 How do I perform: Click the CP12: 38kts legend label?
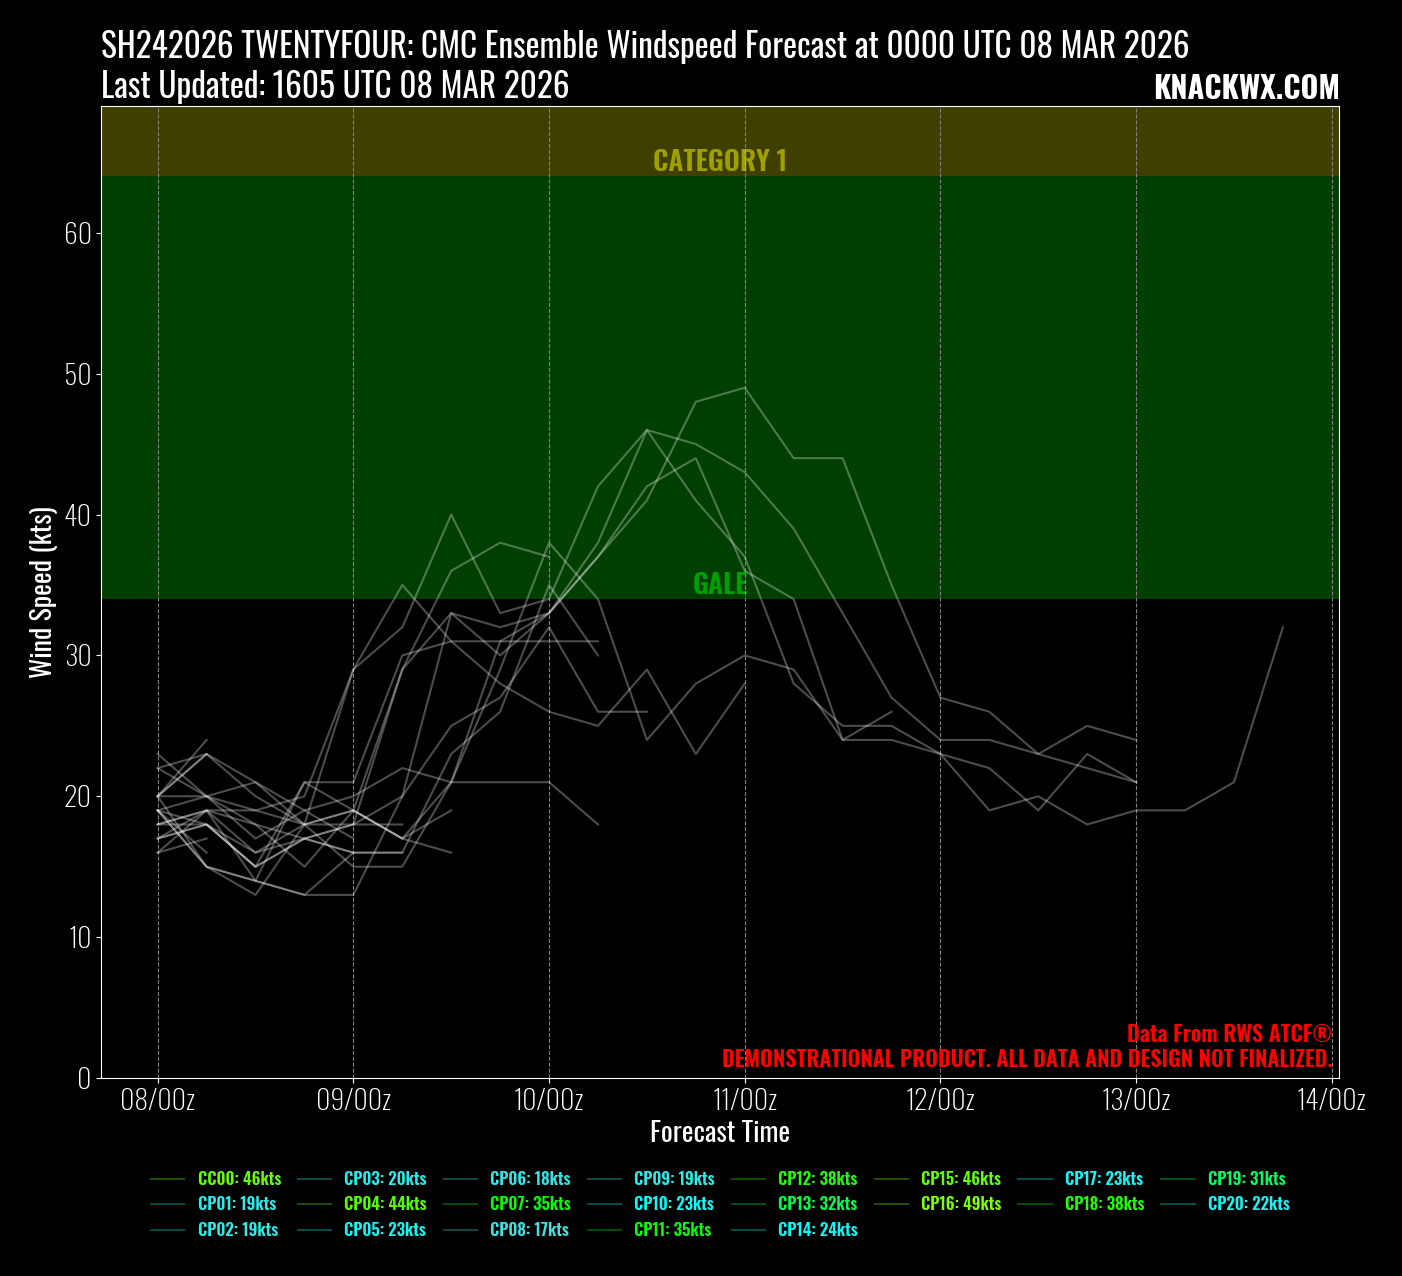(x=817, y=1179)
